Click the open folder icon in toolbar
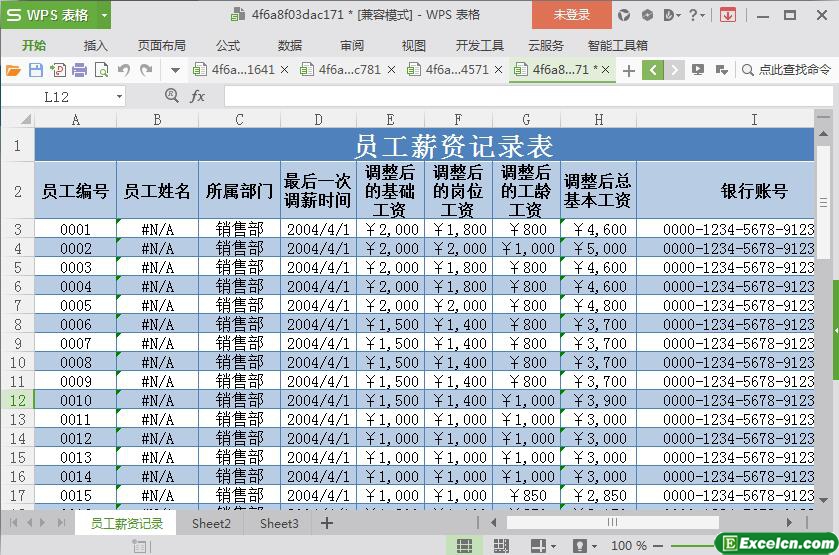 [13, 70]
